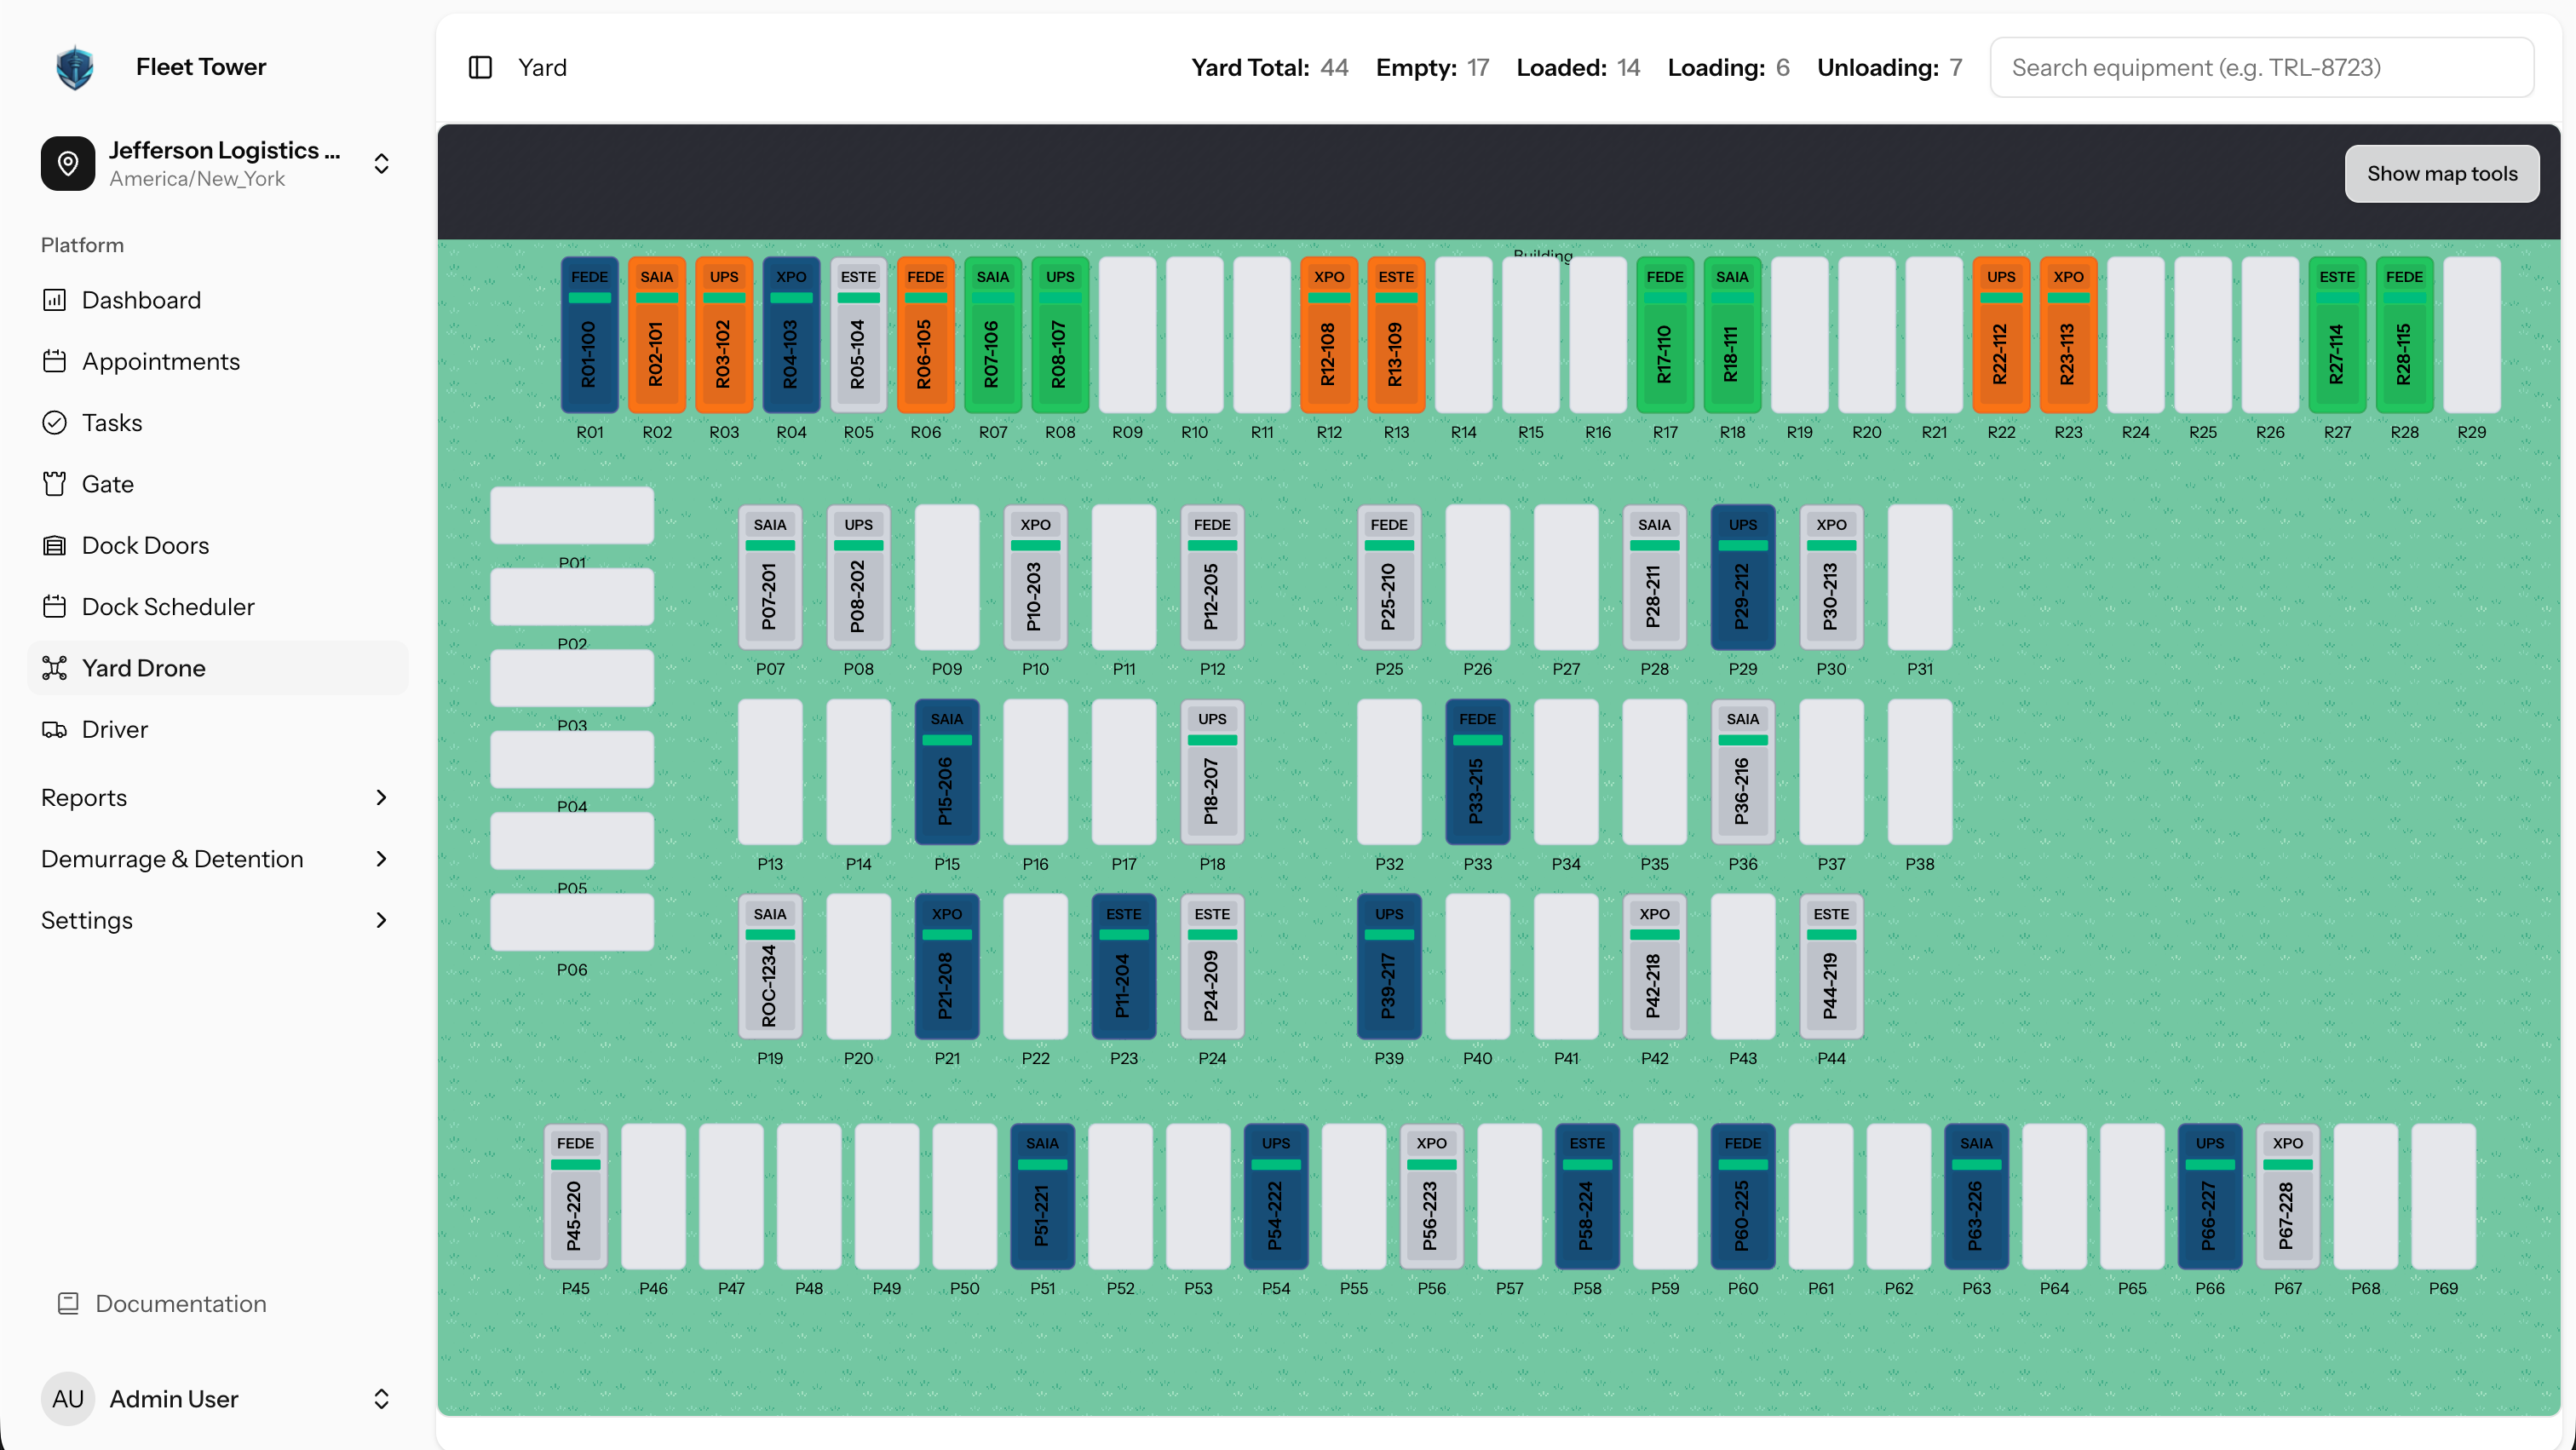Click the Show map tools button
This screenshot has width=2576, height=1450.
click(2442, 173)
